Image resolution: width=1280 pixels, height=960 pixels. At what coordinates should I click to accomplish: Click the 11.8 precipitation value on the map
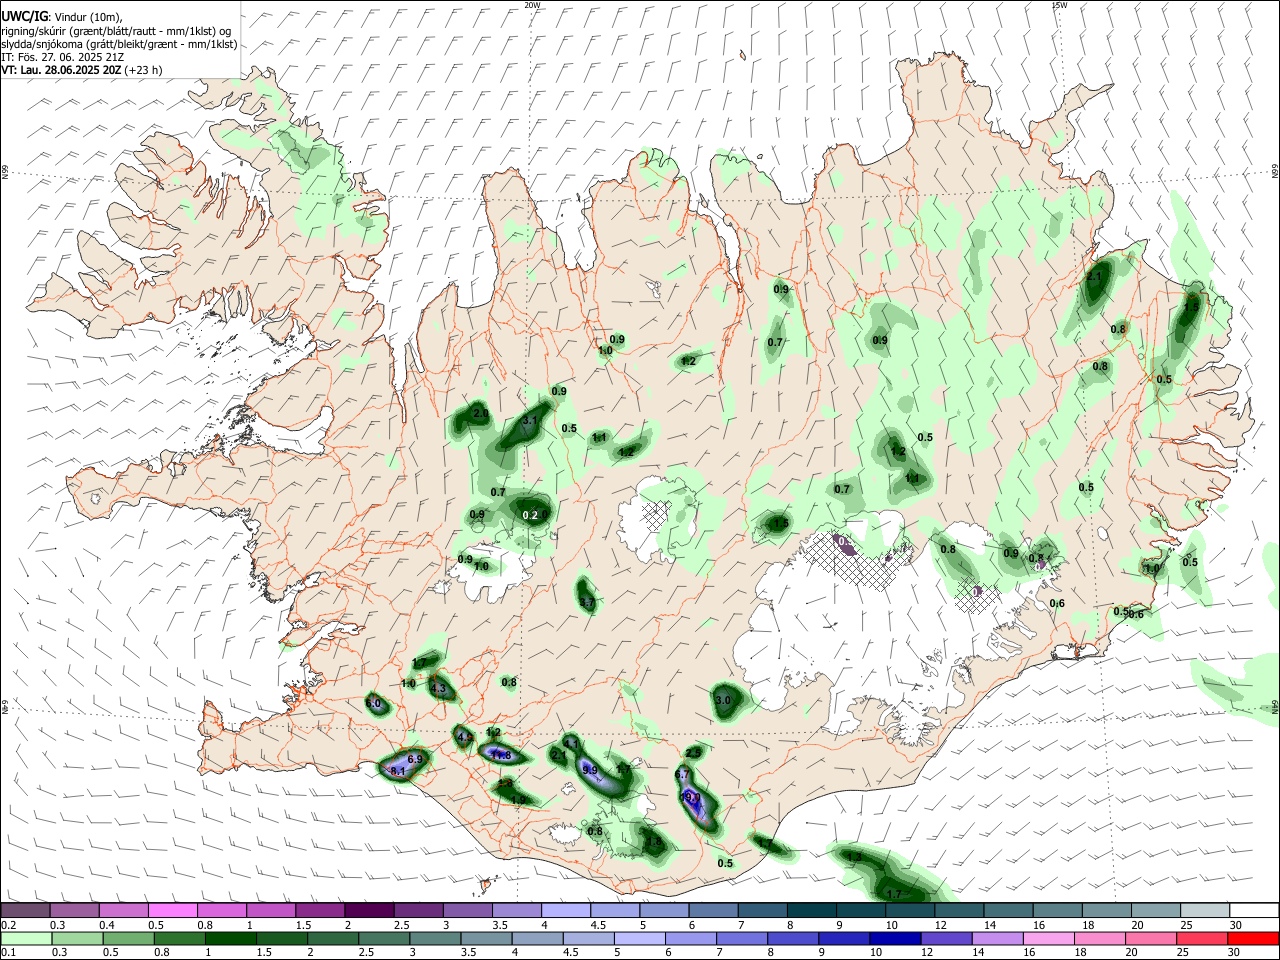pos(500,755)
